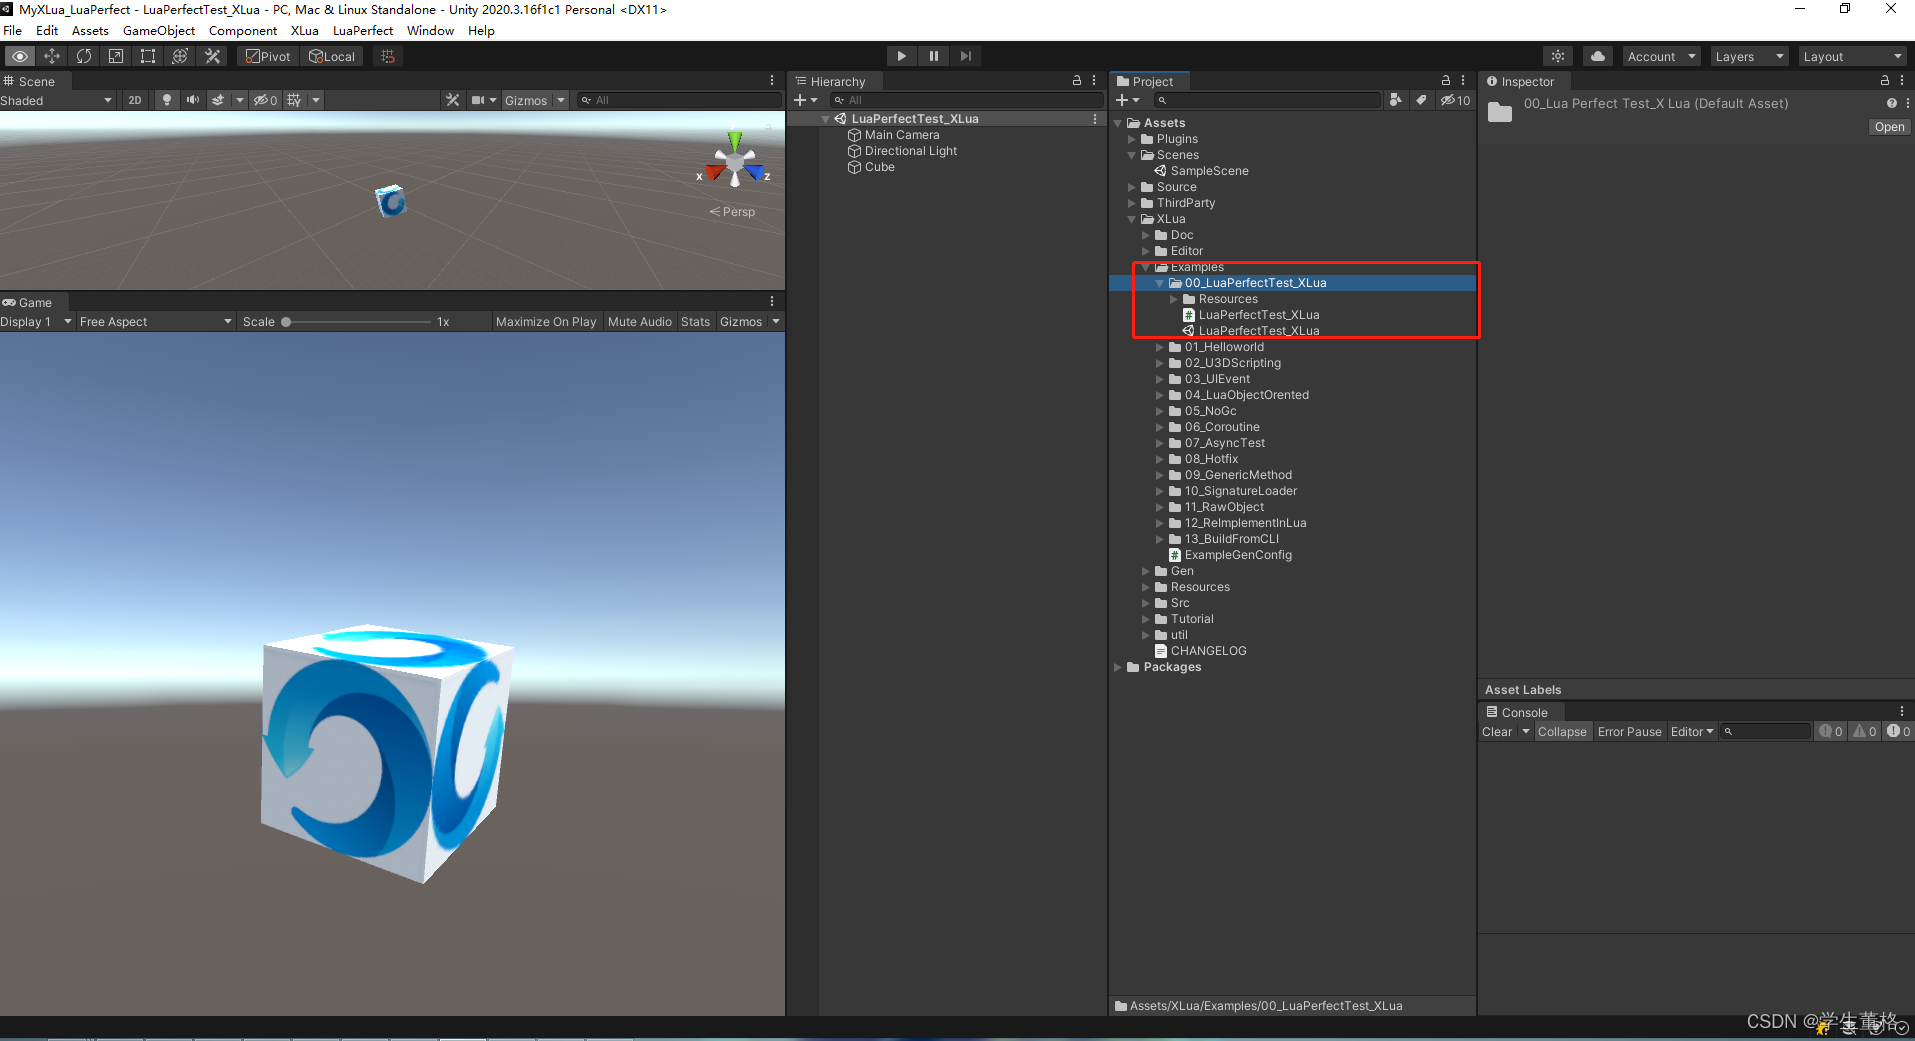This screenshot has height=1041, width=1915.
Task: Click the Open button in the Inspector
Action: point(1888,127)
